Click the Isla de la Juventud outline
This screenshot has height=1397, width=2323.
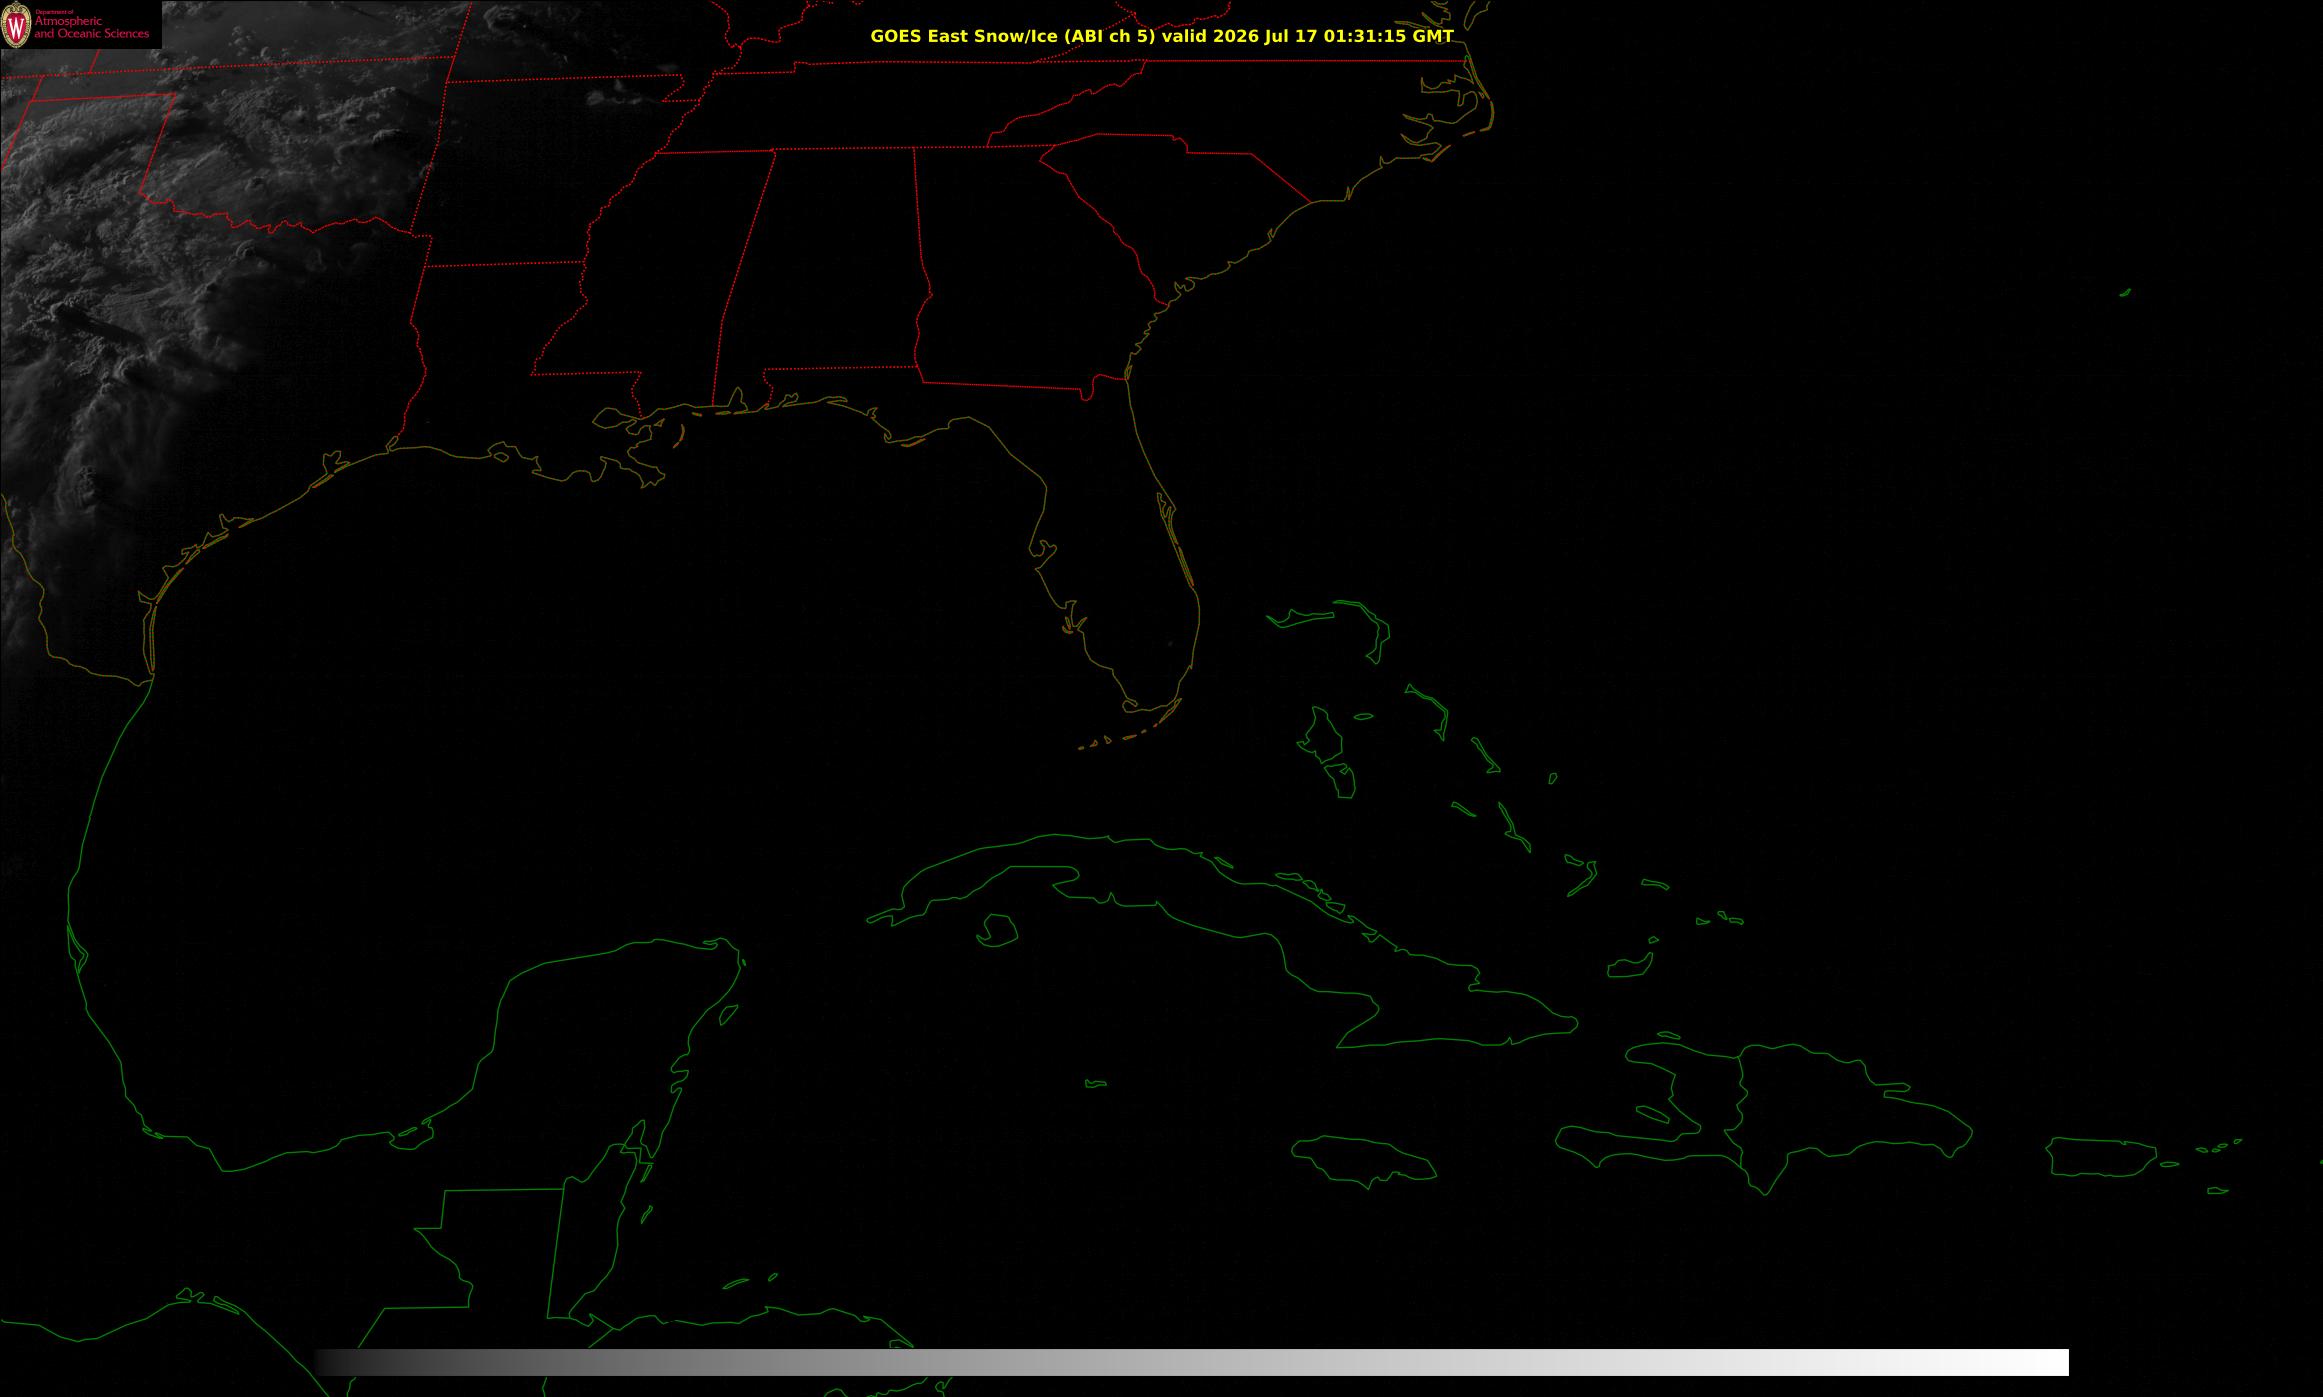997,930
